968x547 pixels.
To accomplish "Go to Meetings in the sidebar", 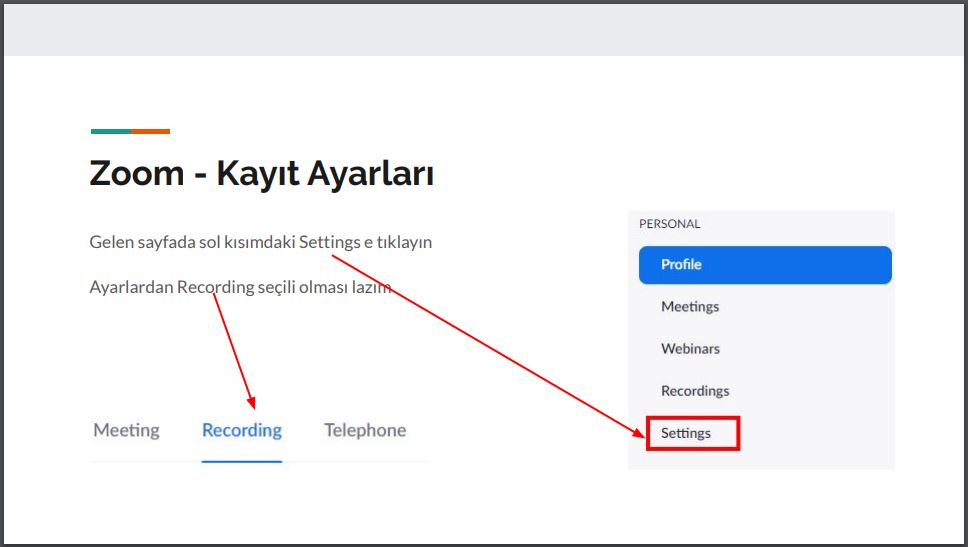I will point(690,307).
